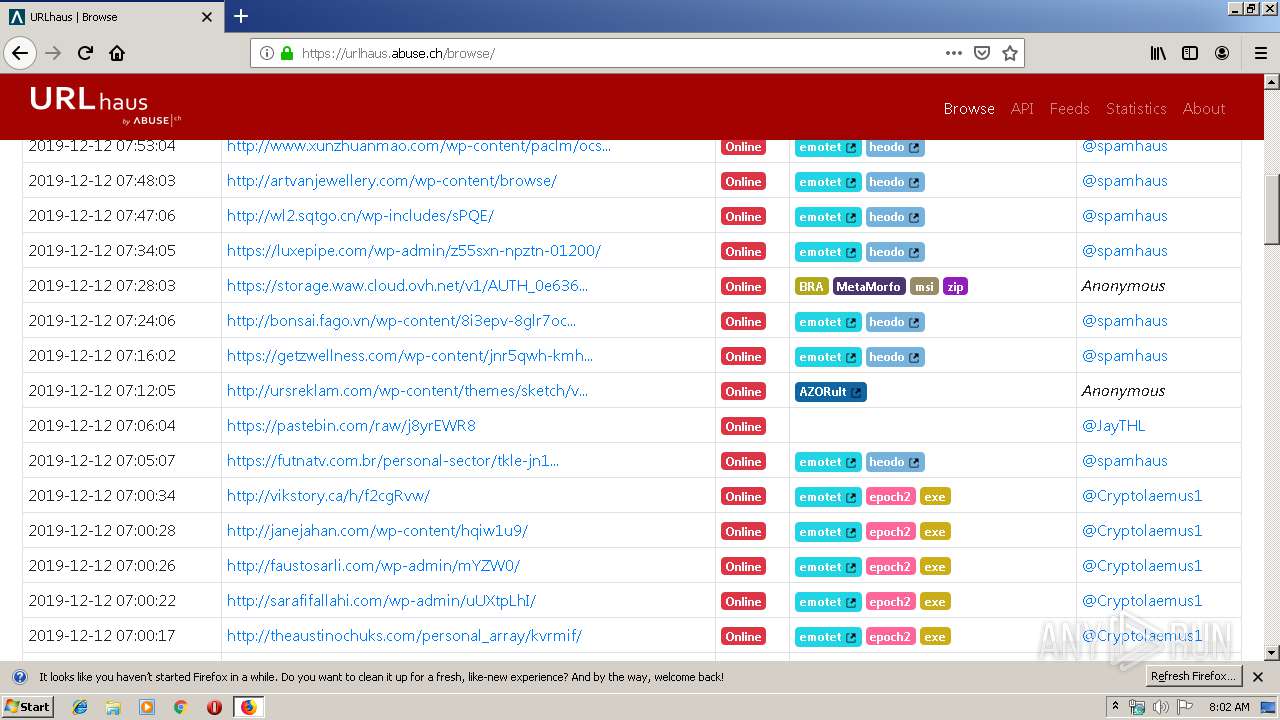1280x720 pixels.
Task: Click the green padlock security icon
Action: 287,53
